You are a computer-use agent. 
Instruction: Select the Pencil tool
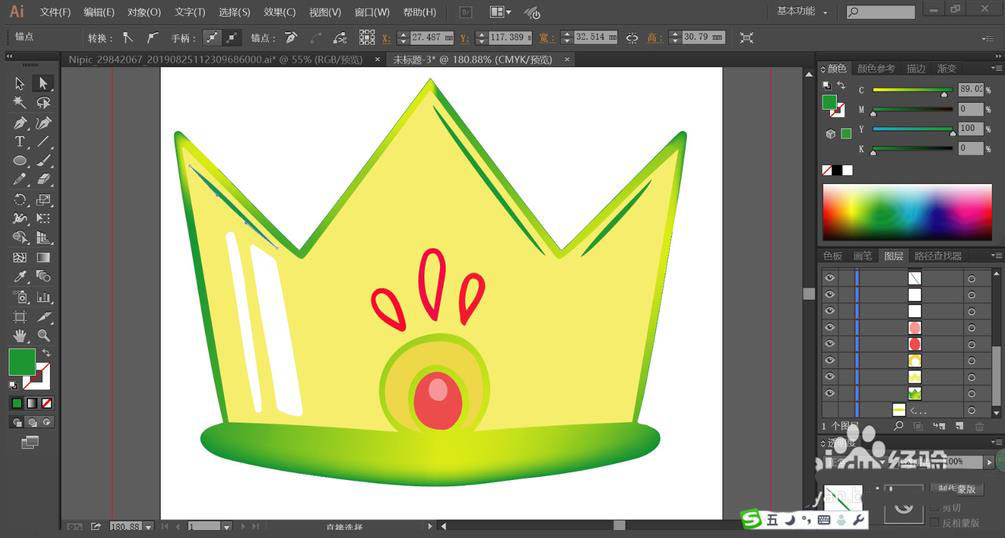pyautogui.click(x=20, y=180)
